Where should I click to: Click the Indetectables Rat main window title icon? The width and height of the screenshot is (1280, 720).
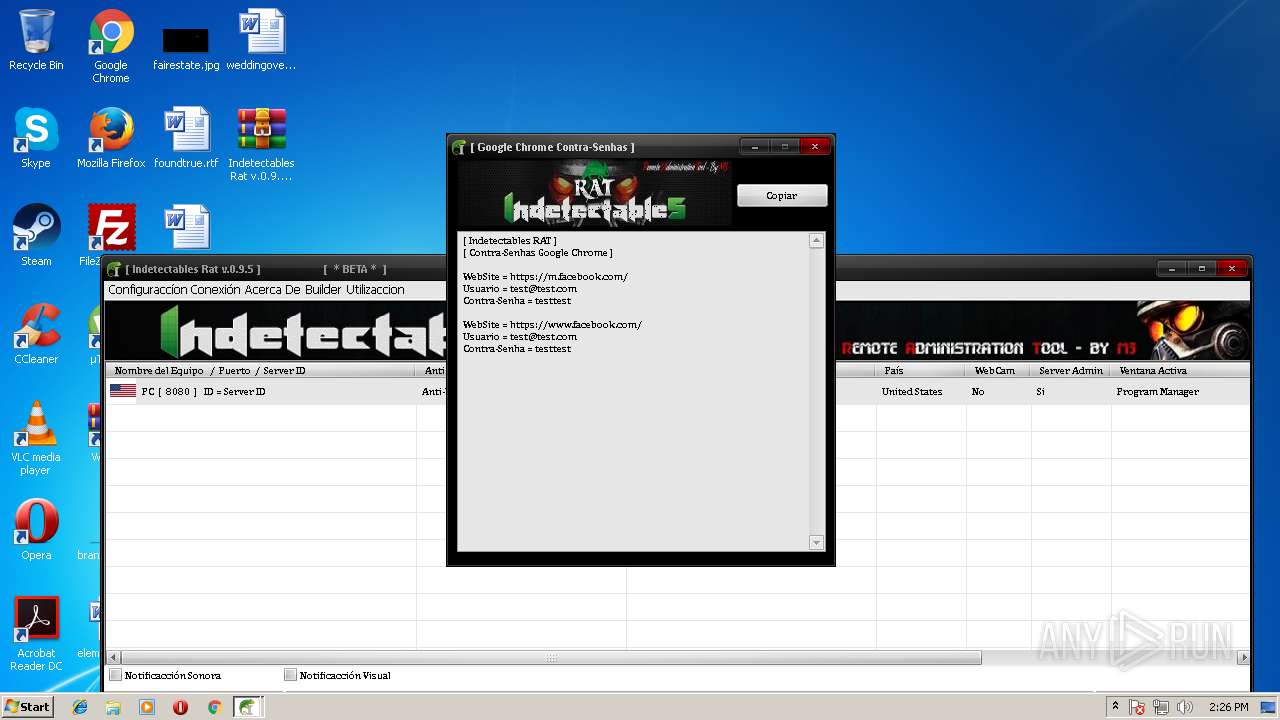click(x=115, y=269)
